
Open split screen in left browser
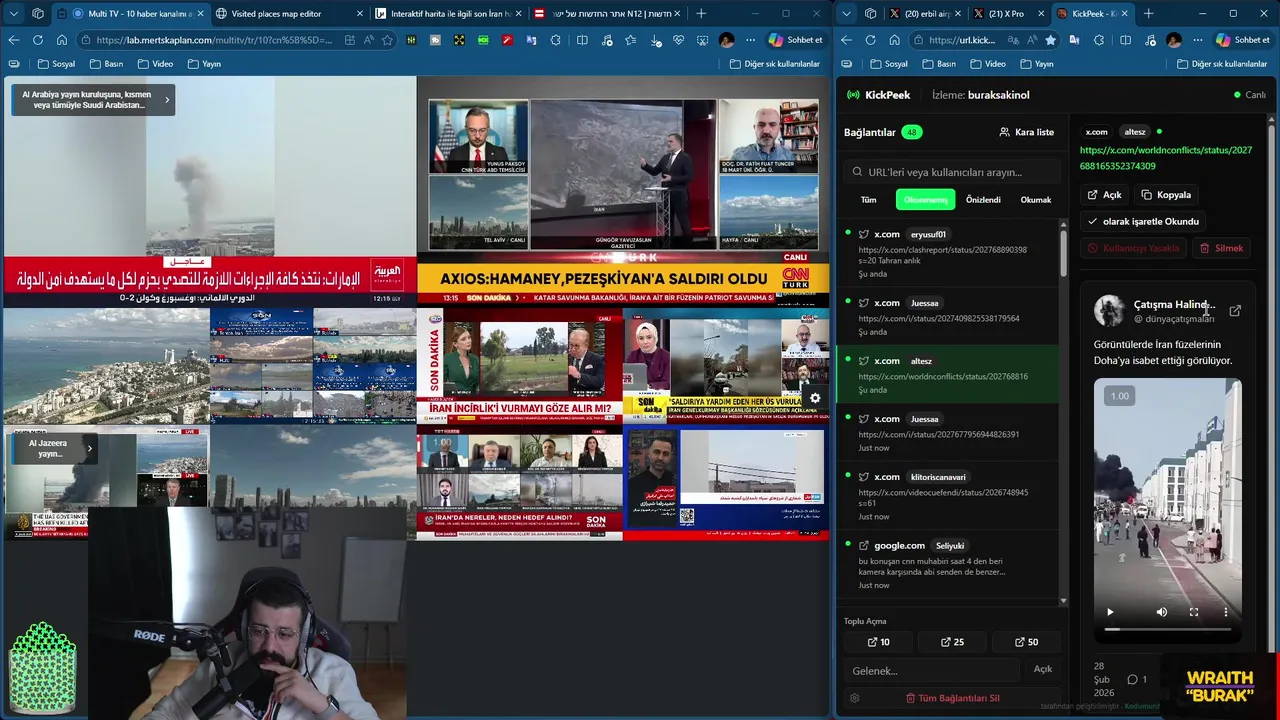coord(582,40)
